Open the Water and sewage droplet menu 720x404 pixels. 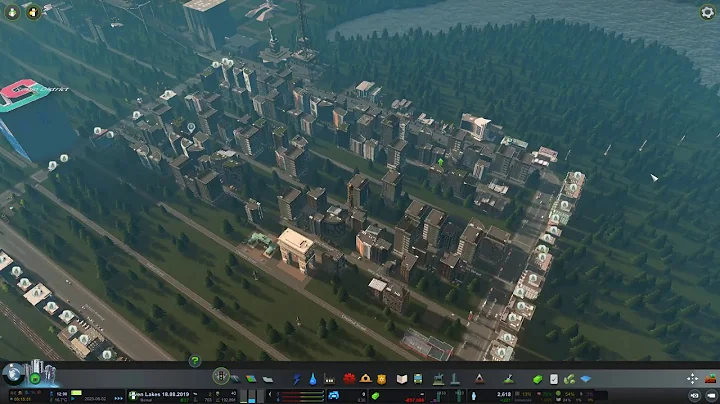click(x=313, y=379)
